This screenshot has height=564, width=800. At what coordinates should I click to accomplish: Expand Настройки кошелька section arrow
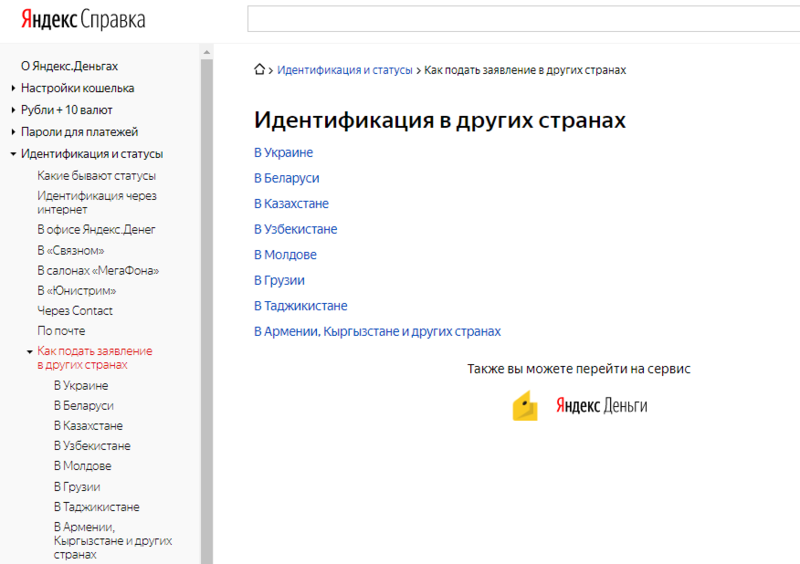coord(13,88)
